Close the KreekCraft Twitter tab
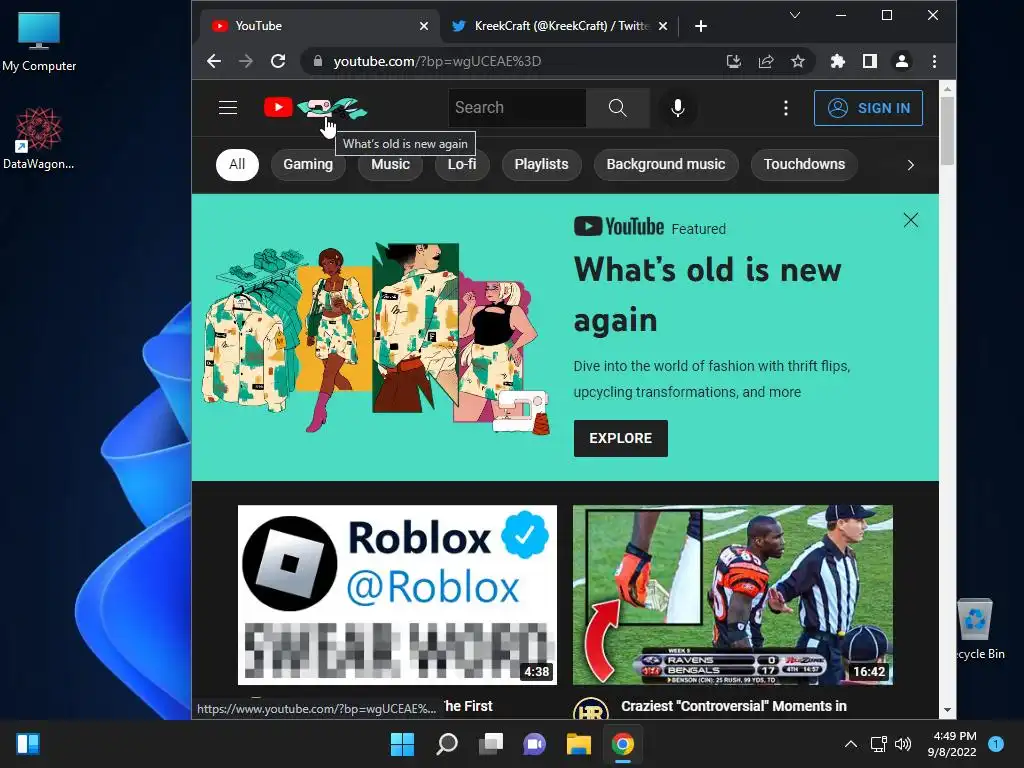The height and width of the screenshot is (768, 1024). point(663,26)
